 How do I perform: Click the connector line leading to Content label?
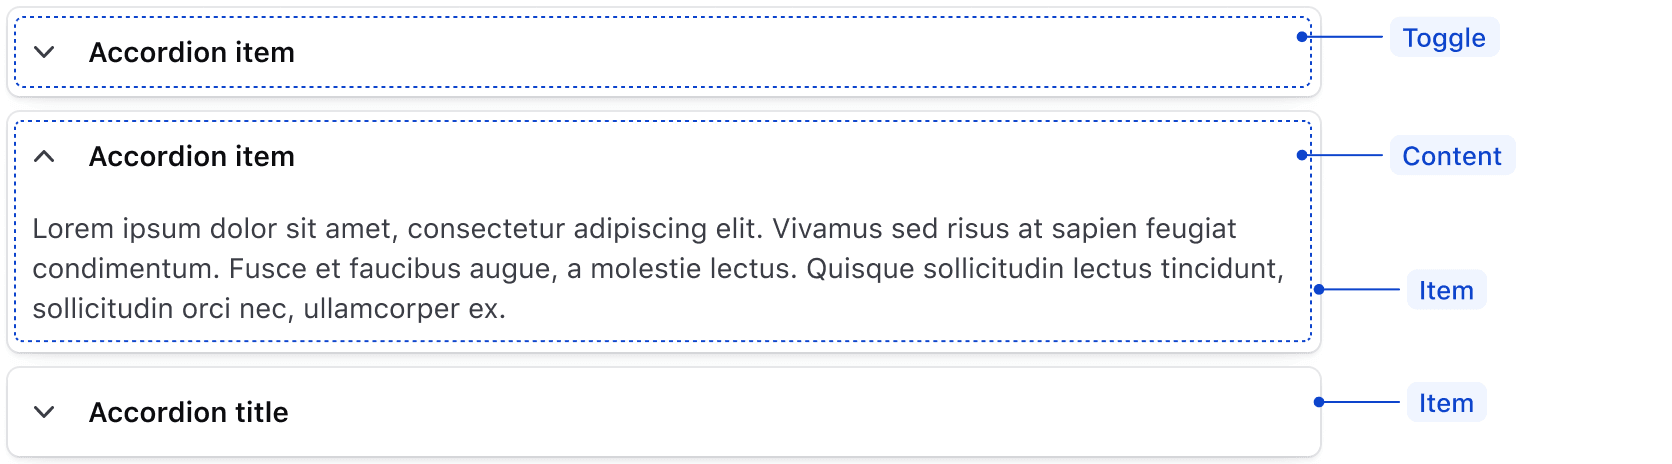pyautogui.click(x=1345, y=155)
